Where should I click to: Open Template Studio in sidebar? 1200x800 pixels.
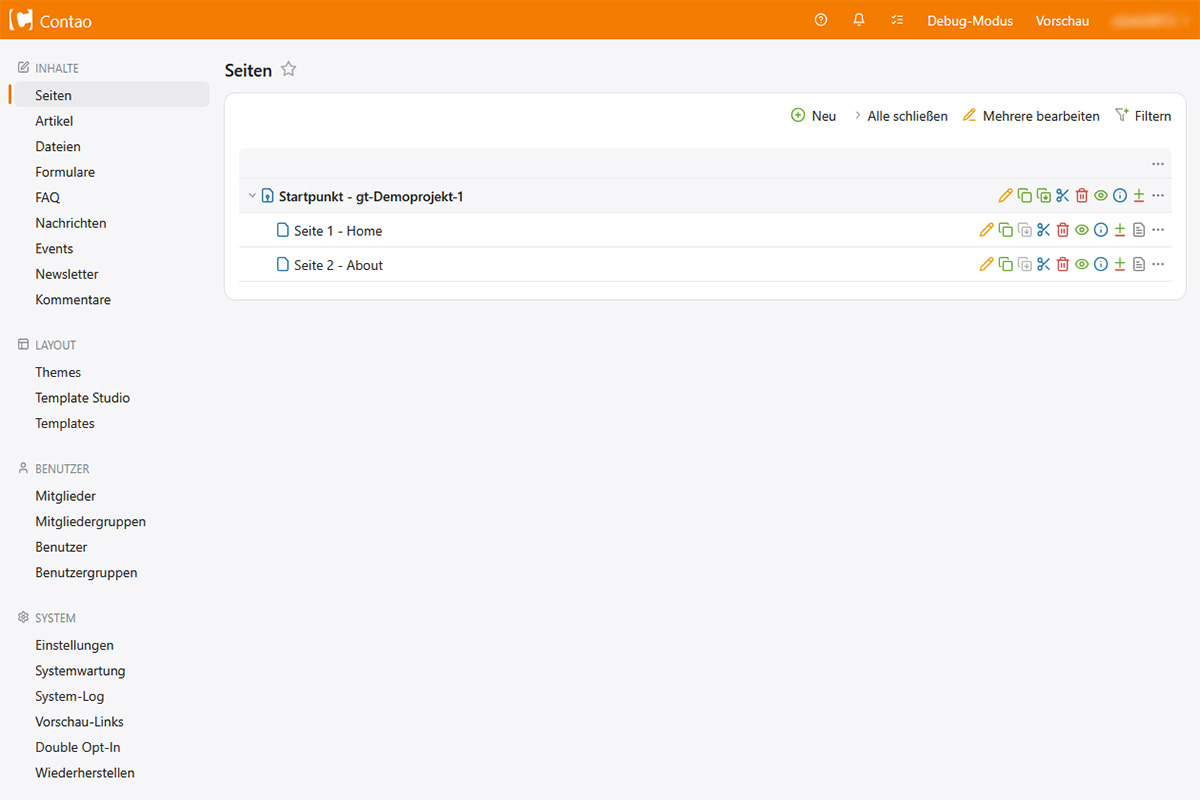(x=82, y=398)
